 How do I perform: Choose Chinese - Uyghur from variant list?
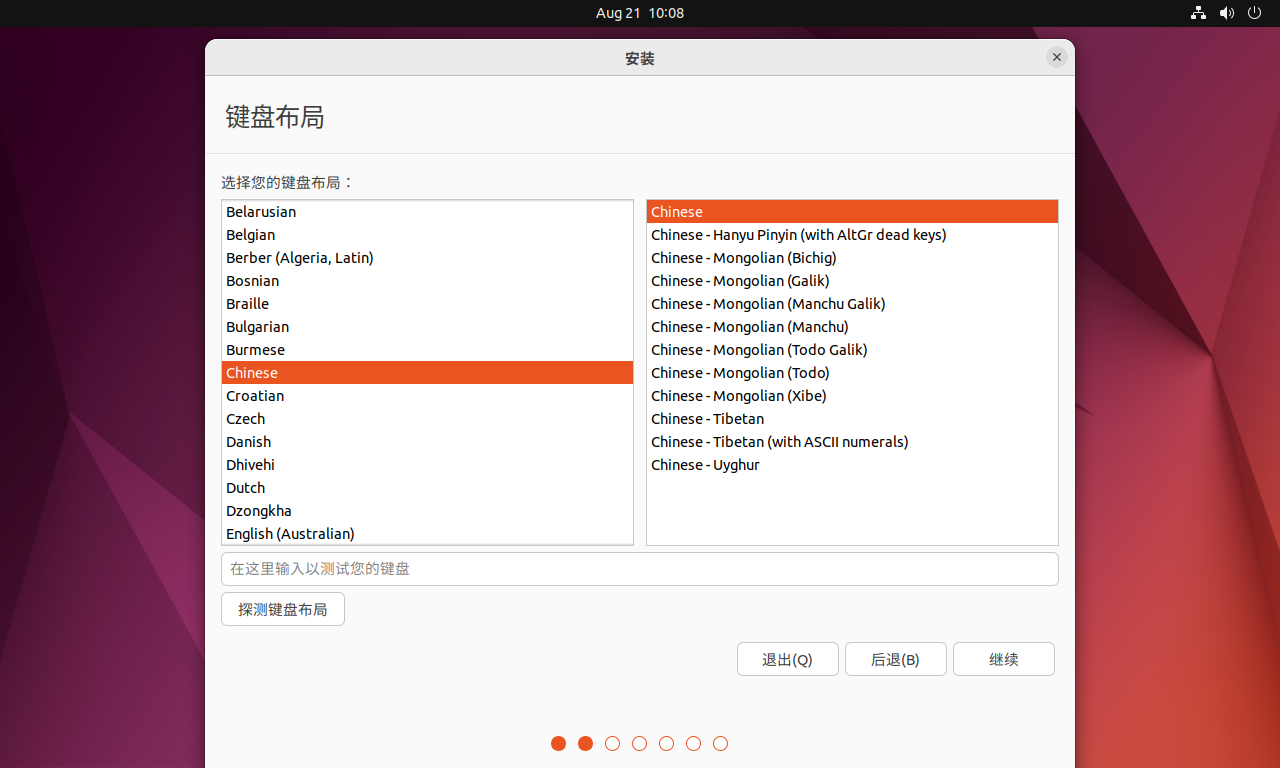pos(705,464)
